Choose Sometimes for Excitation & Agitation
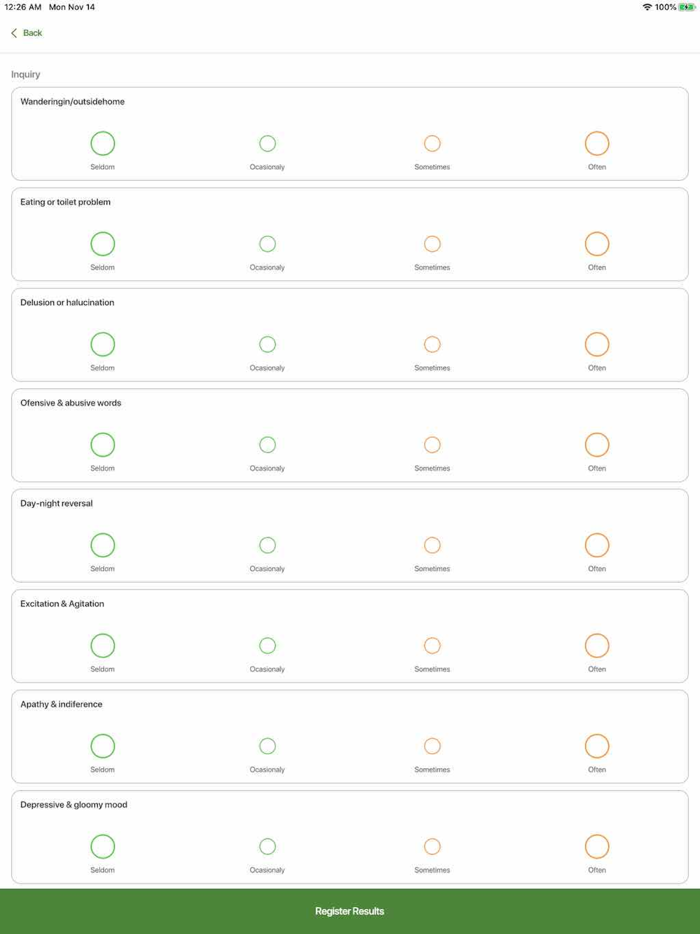This screenshot has width=700, height=934. click(x=432, y=646)
